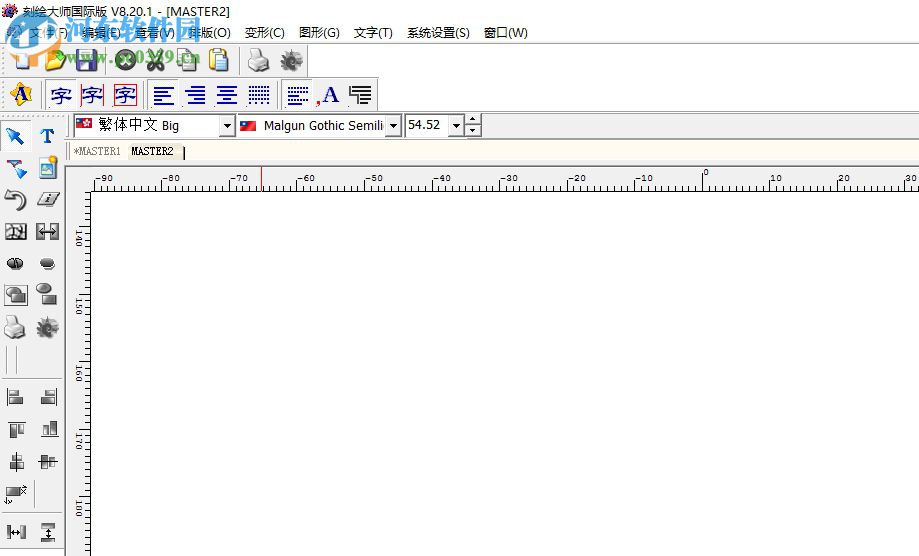Center objects on vertical axis icon

point(16,462)
